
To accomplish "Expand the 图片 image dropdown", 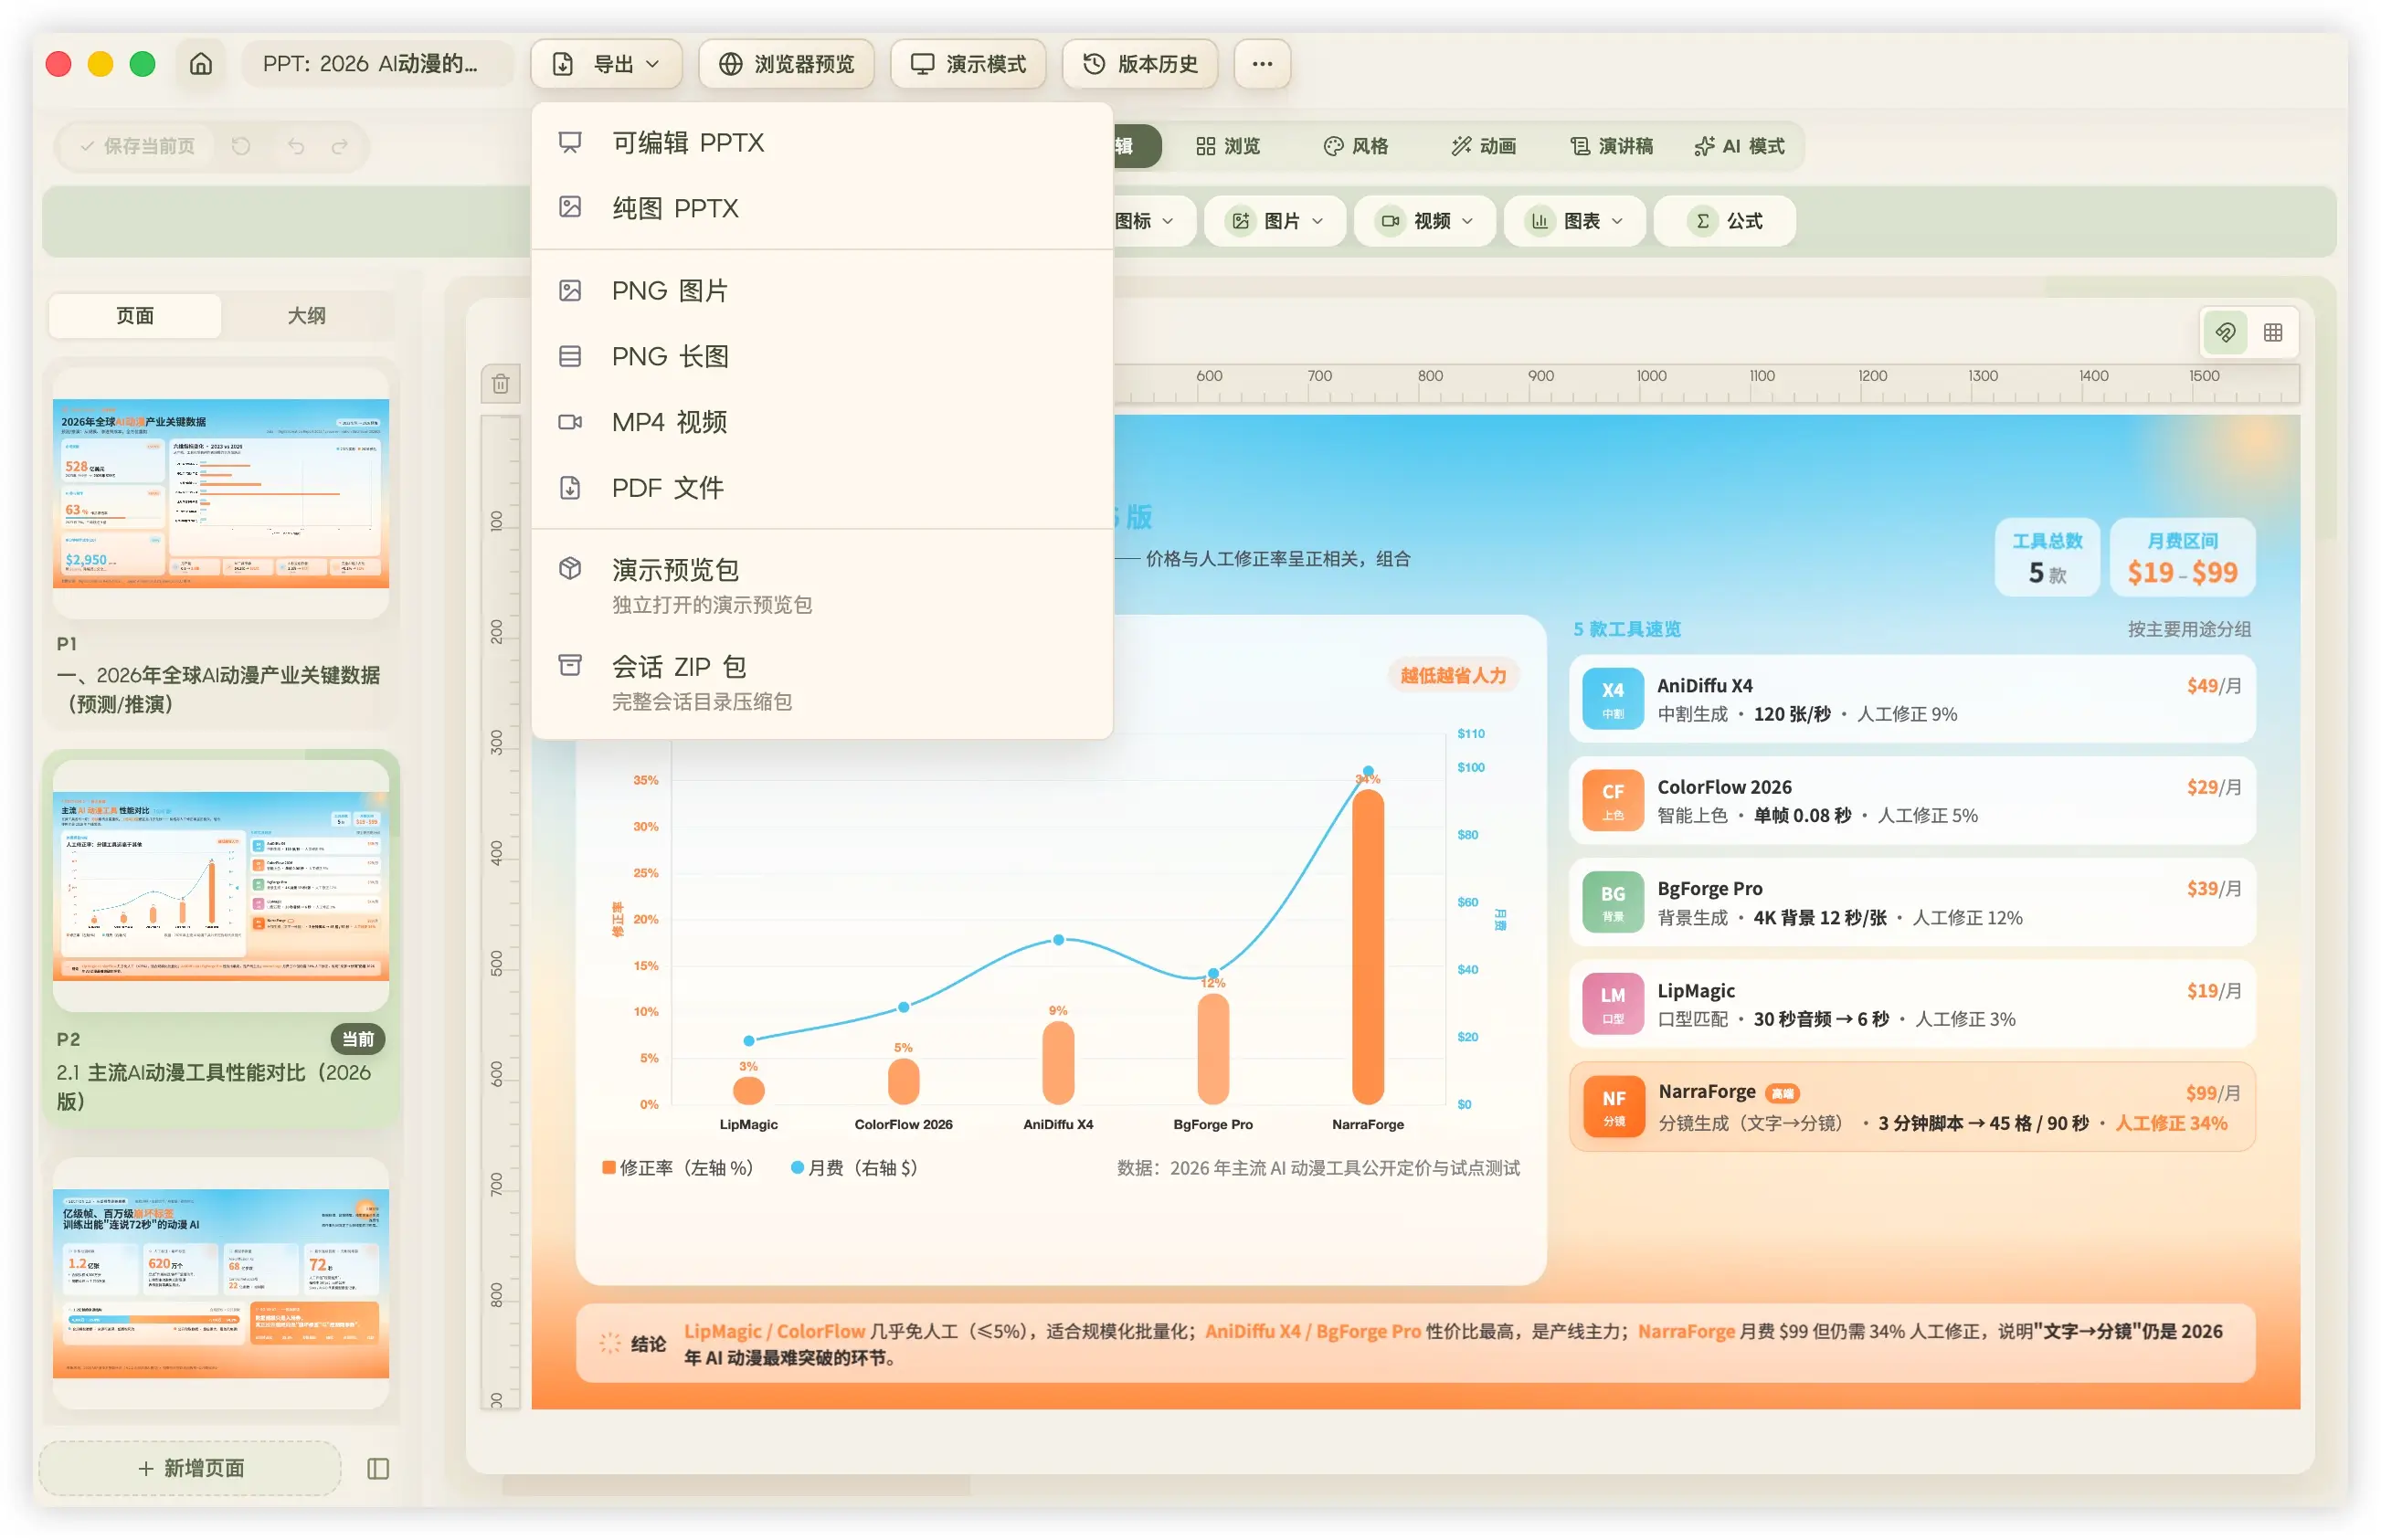I will click(1276, 221).
